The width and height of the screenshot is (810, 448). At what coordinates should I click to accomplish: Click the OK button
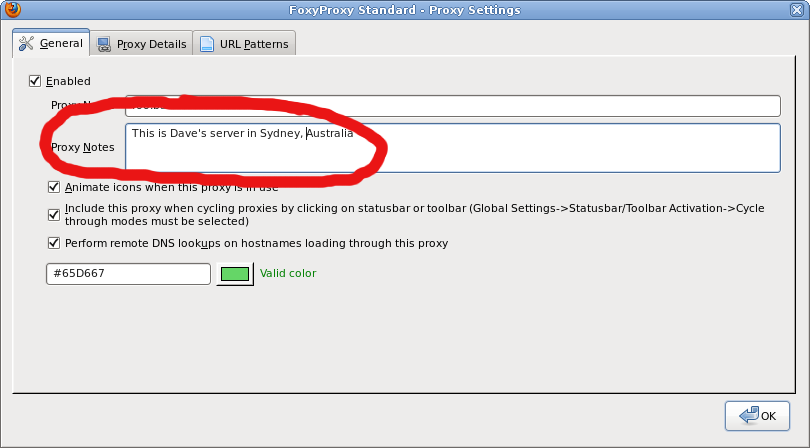(757, 415)
